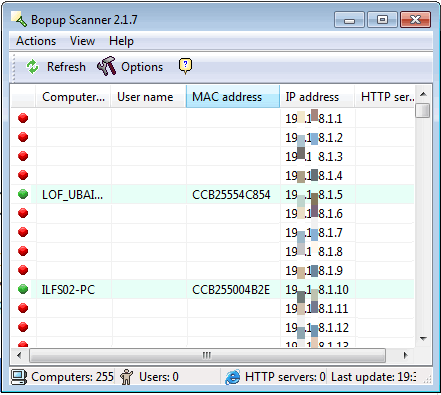
Task: Minimize the Bopup Scanner window
Action: tap(349, 20)
